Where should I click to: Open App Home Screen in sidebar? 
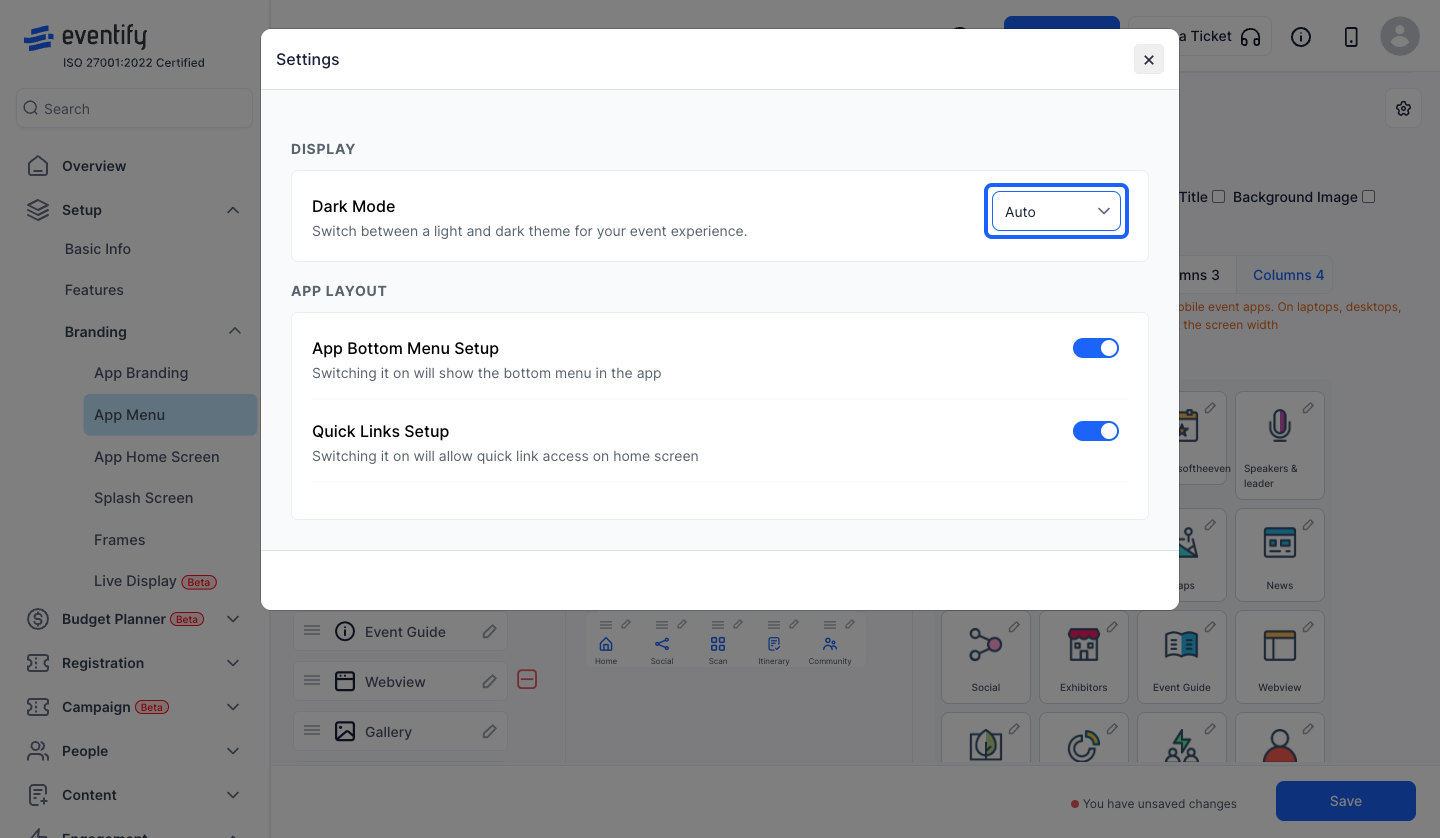[x=157, y=457]
